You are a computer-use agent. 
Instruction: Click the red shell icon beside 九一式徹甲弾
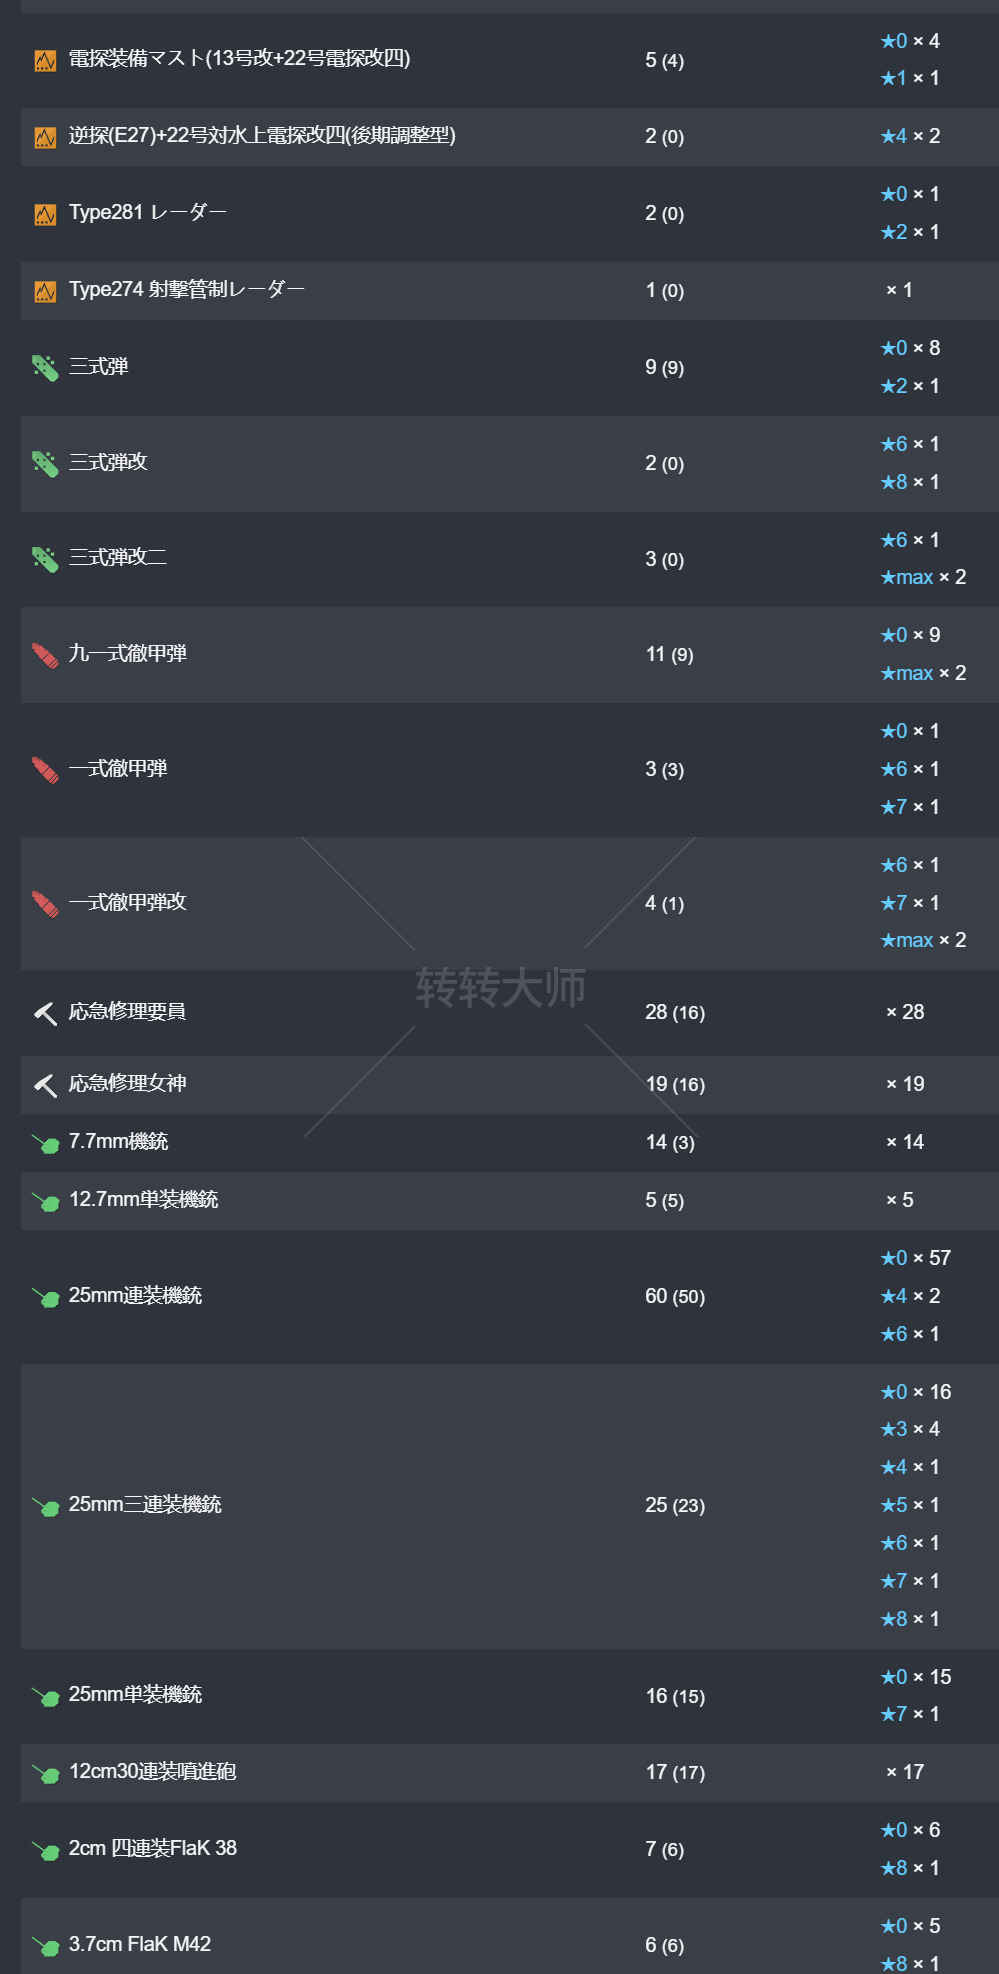45,655
